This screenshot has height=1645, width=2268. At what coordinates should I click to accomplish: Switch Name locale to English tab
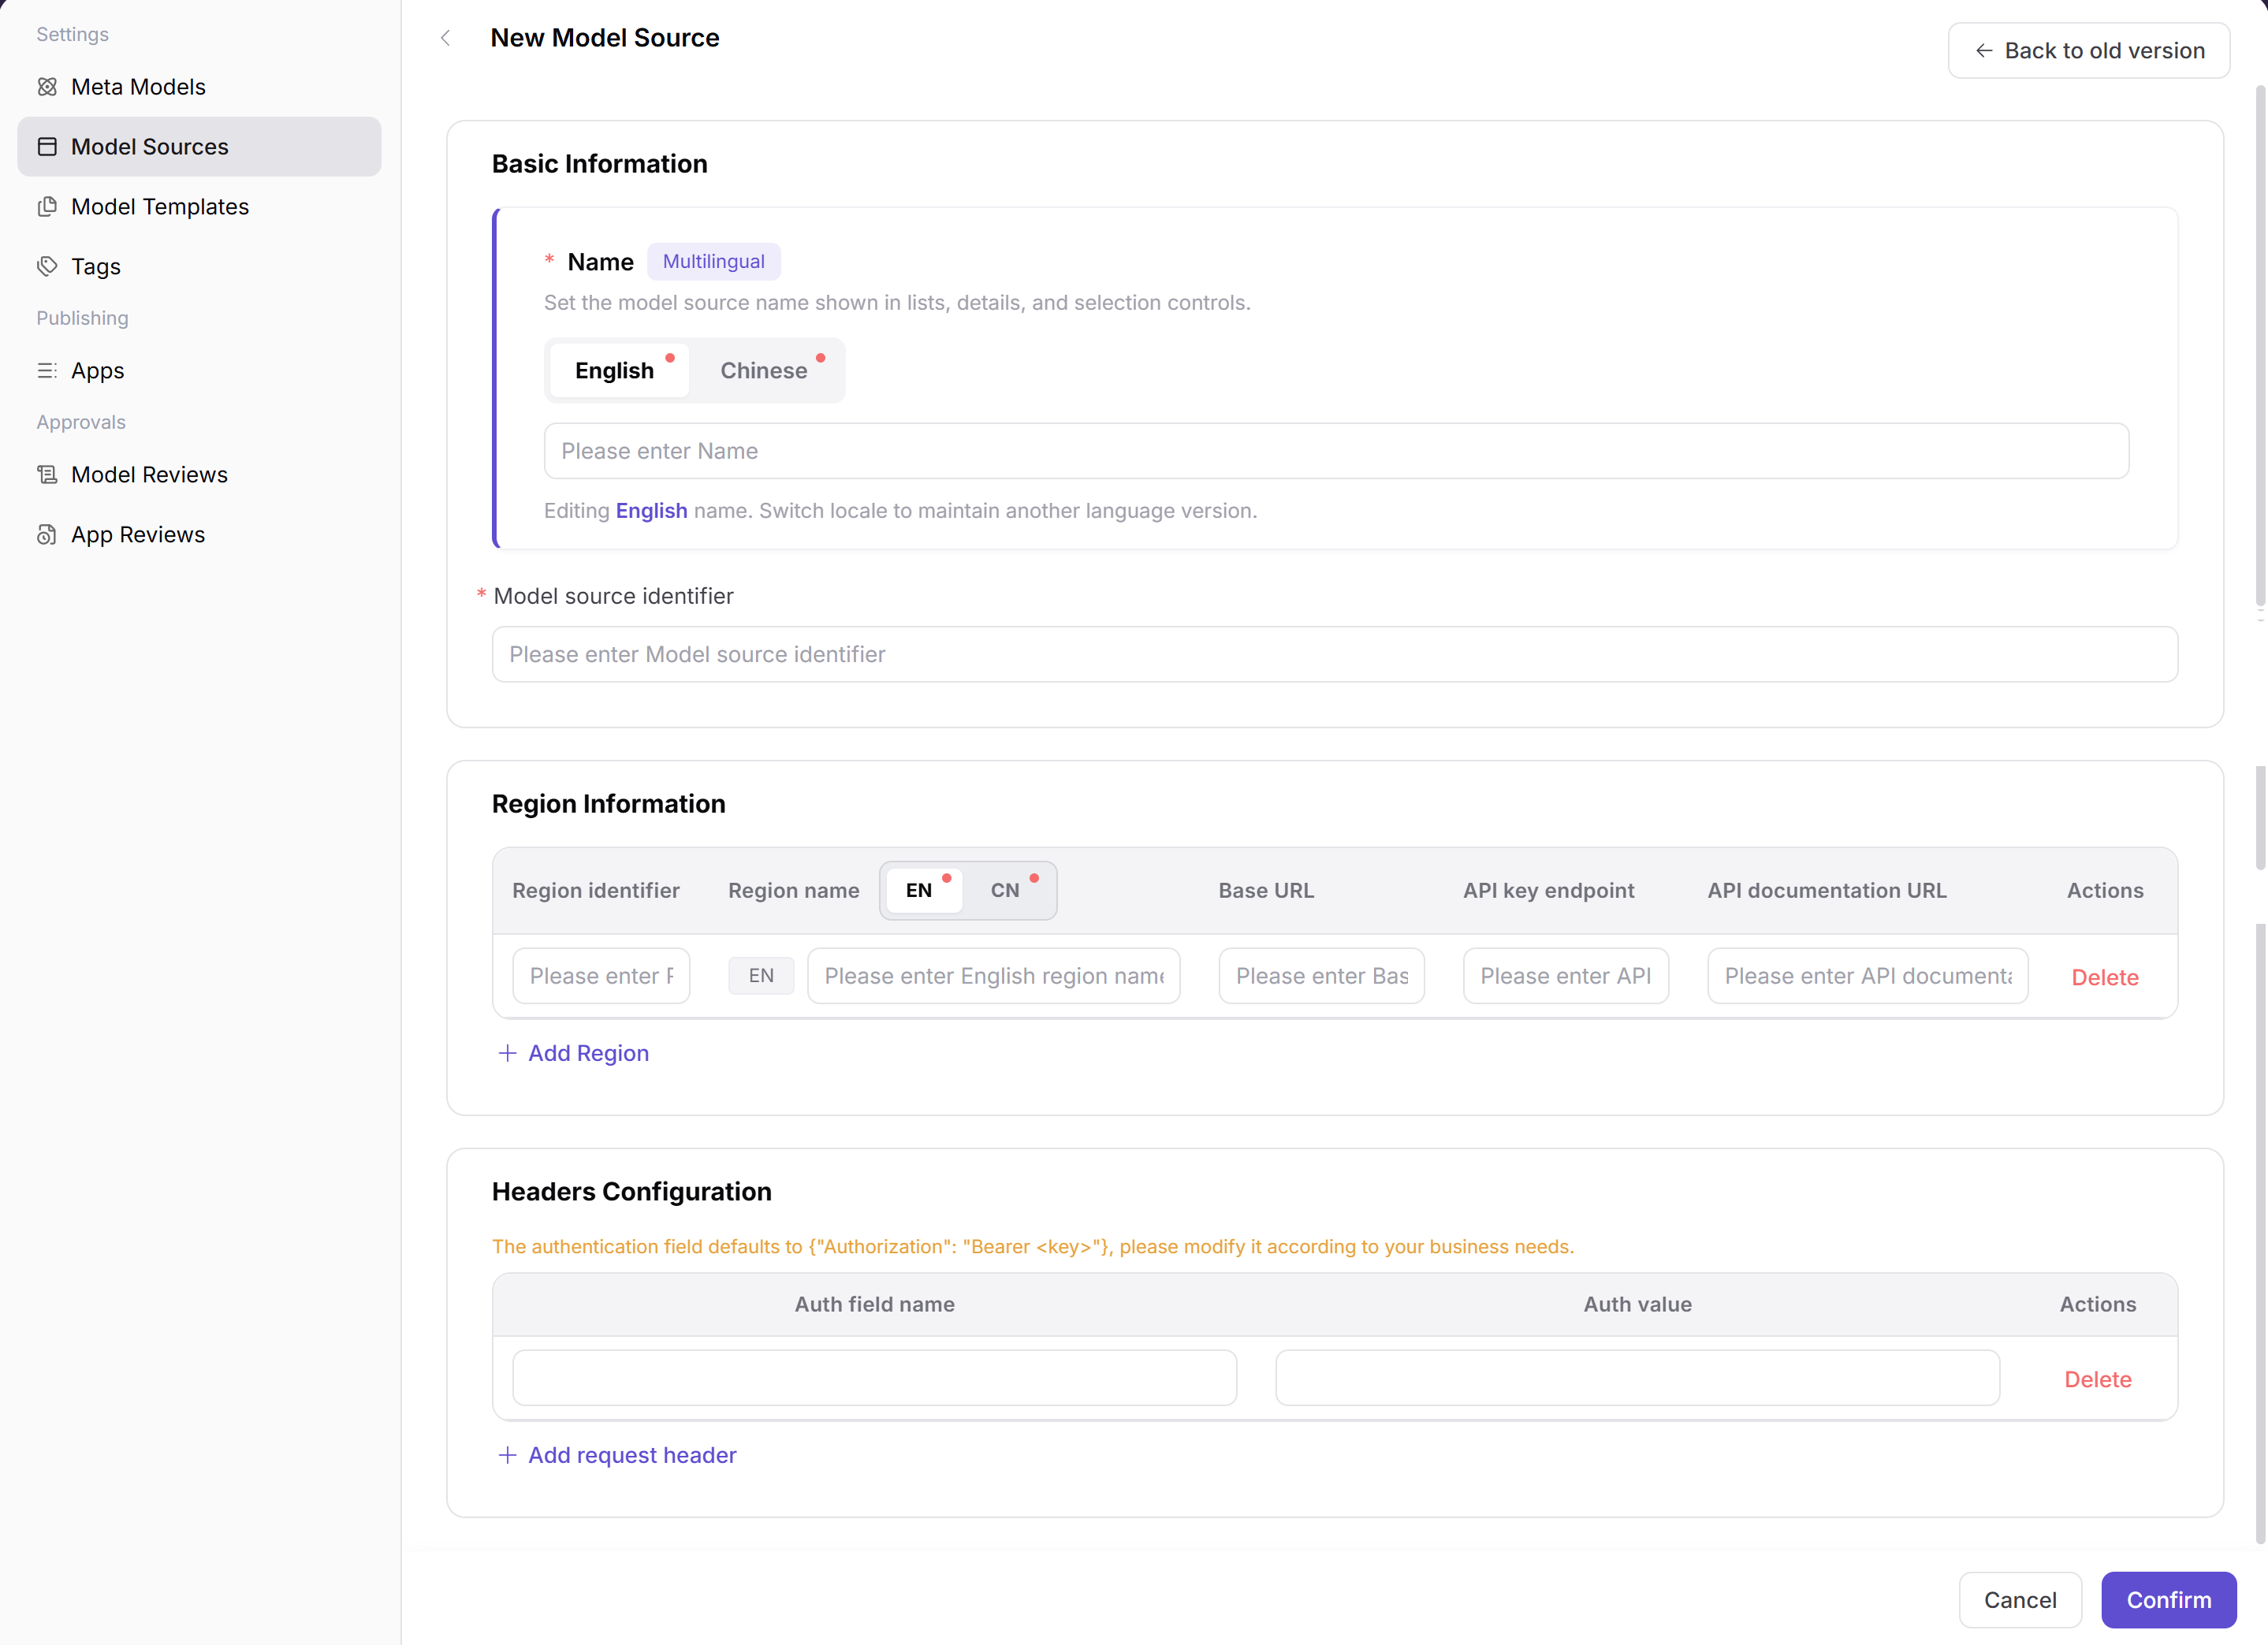(x=619, y=371)
